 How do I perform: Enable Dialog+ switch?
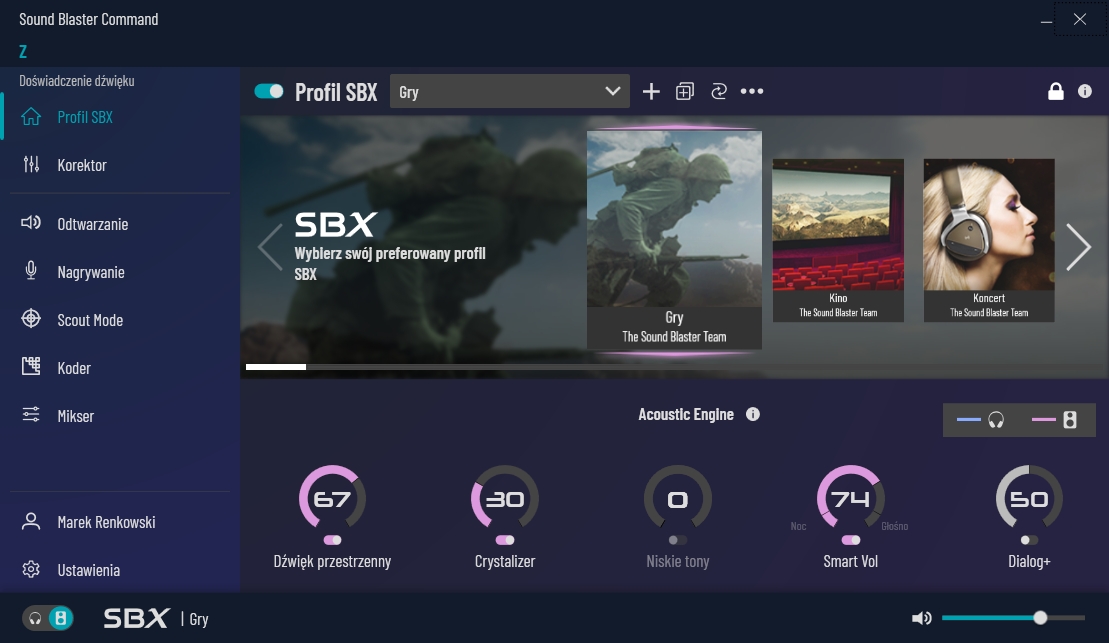1029,540
